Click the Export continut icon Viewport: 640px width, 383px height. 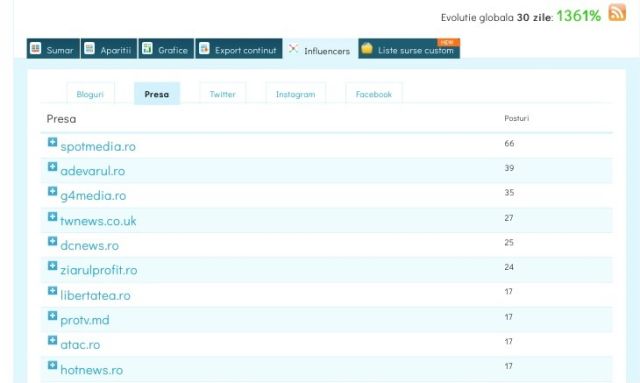[x=204, y=48]
